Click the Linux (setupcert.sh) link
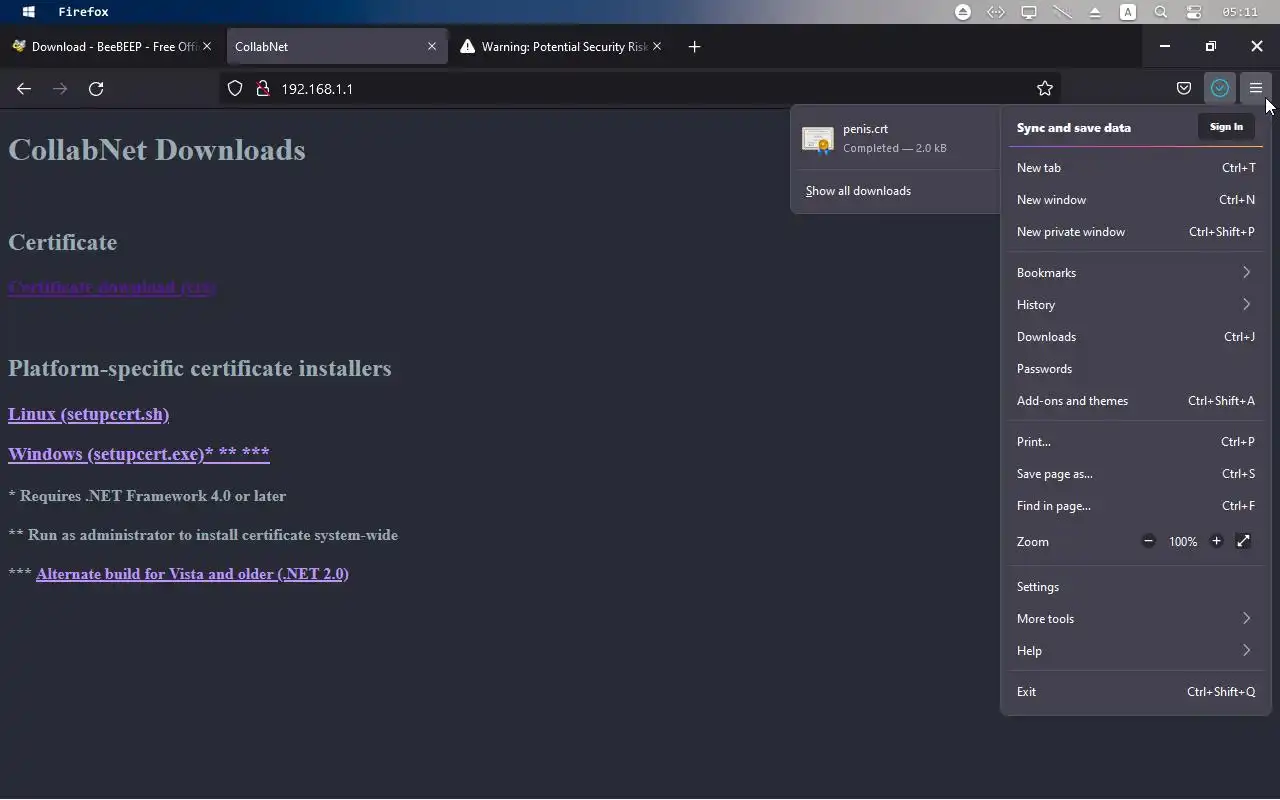This screenshot has width=1280, height=800. click(x=88, y=414)
